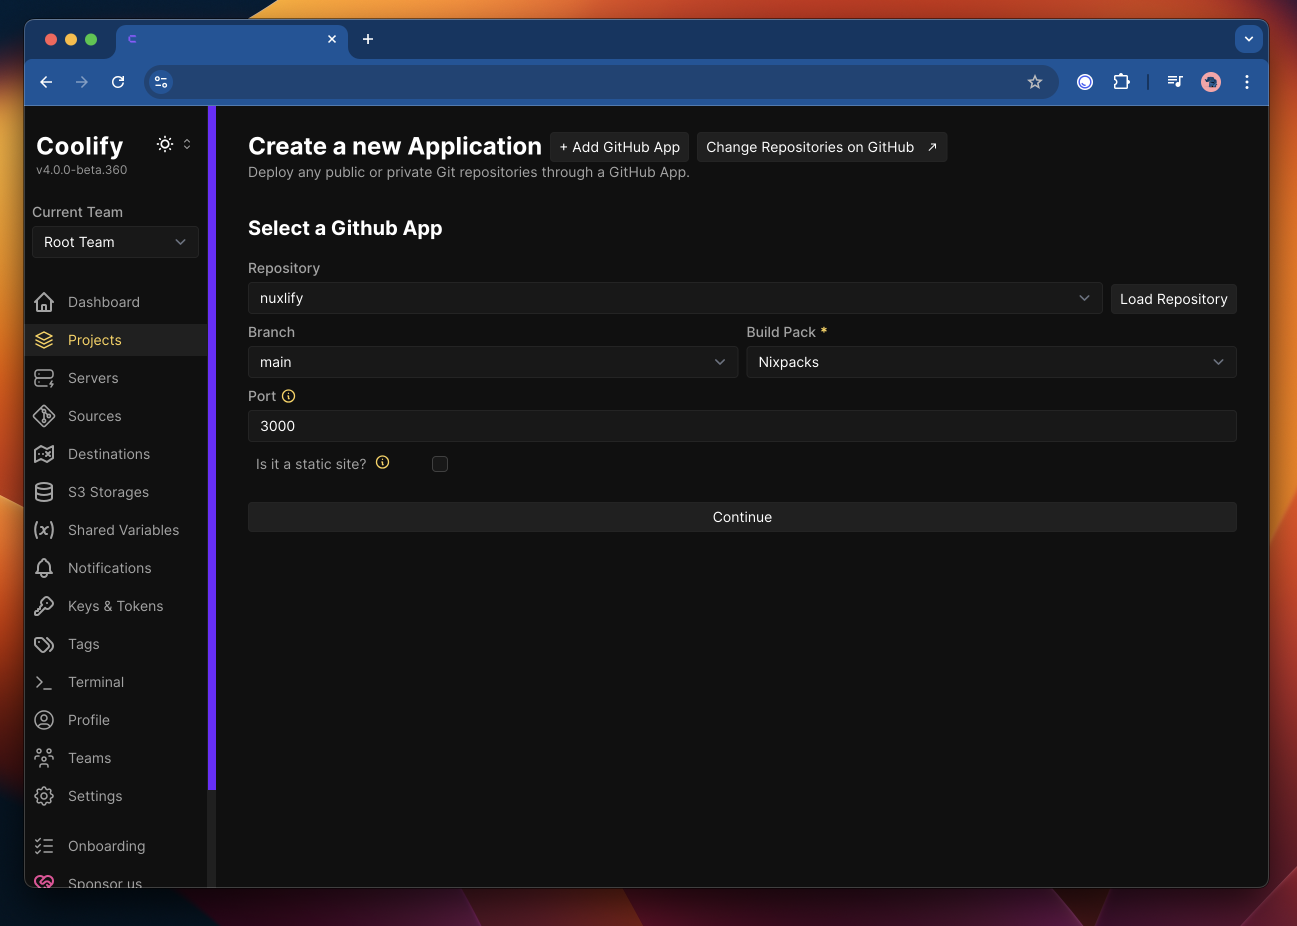
Task: Open the Root Team selector
Action: (115, 242)
